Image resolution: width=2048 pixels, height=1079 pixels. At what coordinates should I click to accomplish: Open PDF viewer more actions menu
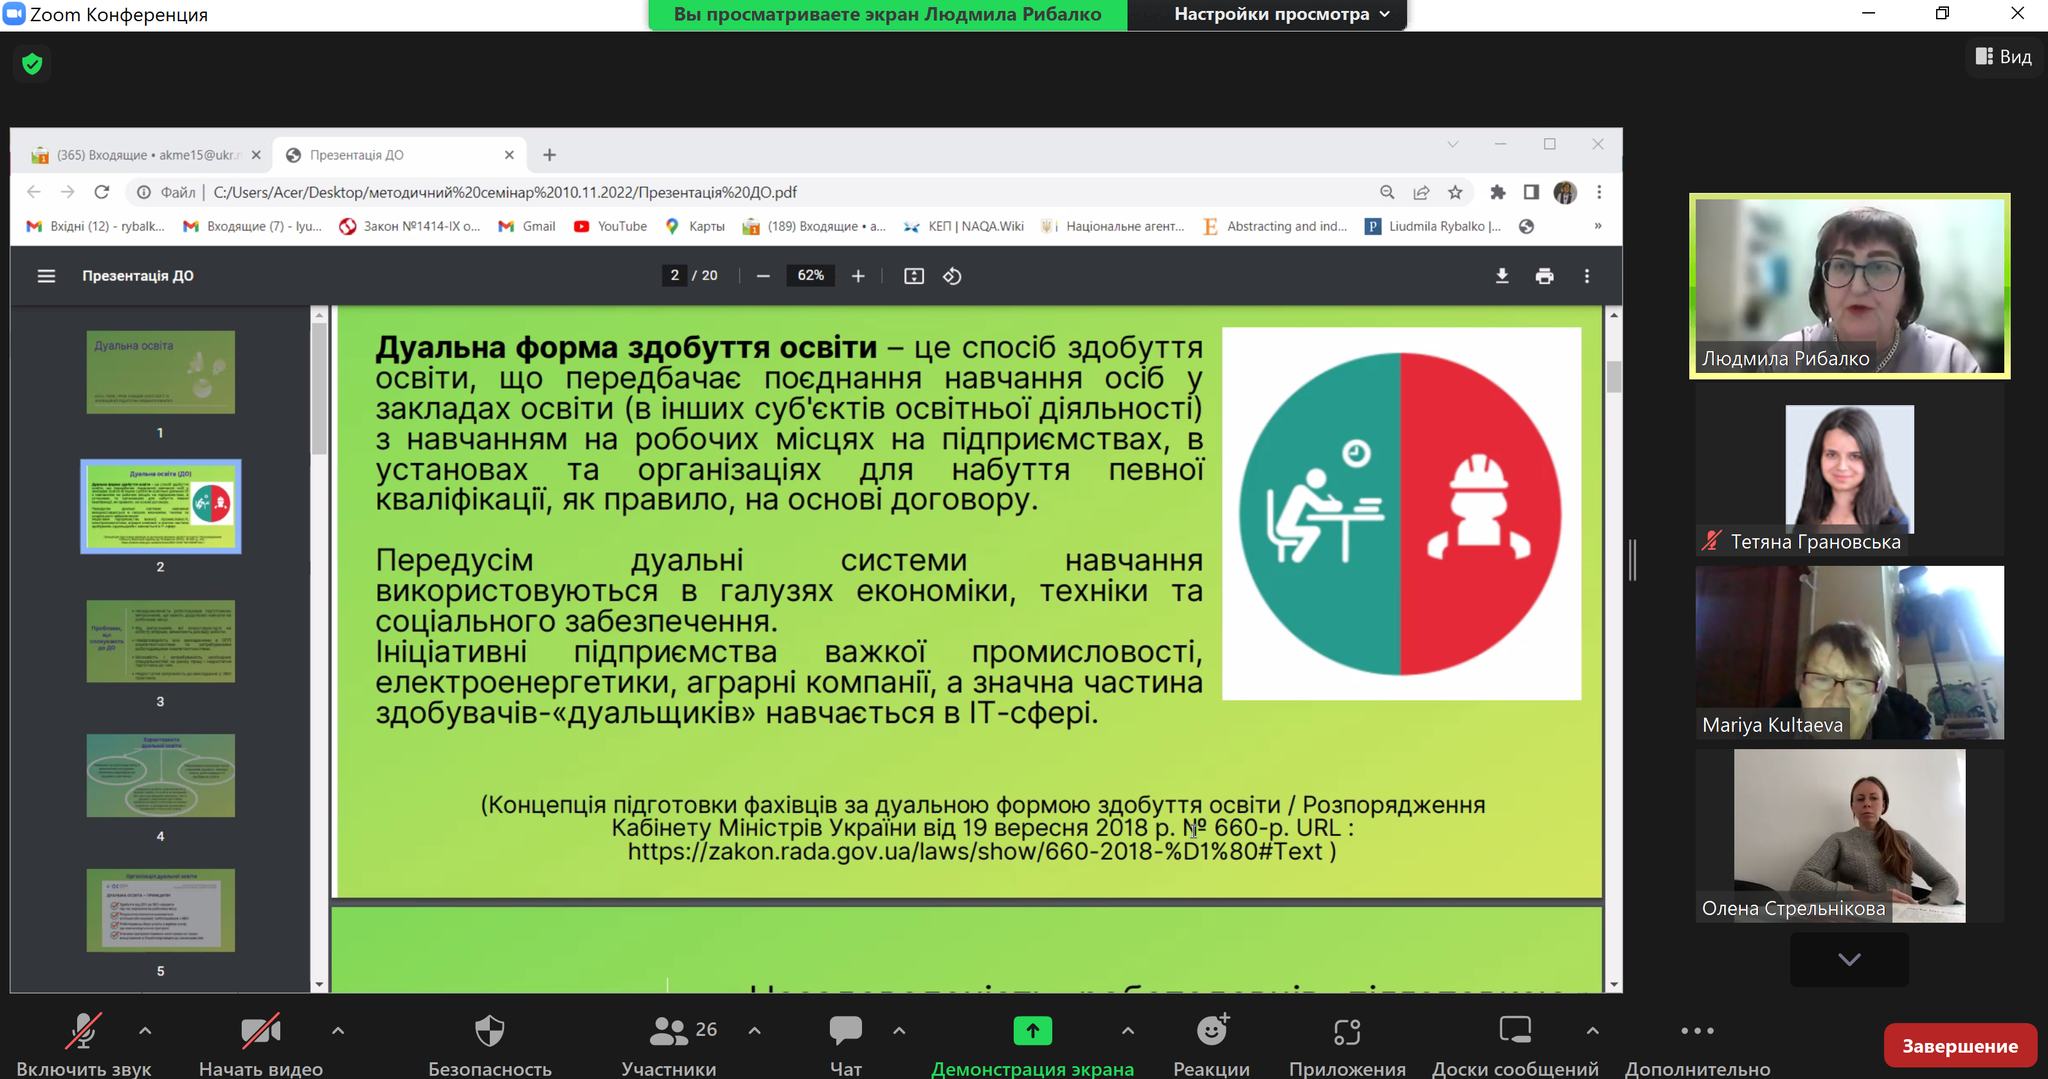(1587, 276)
